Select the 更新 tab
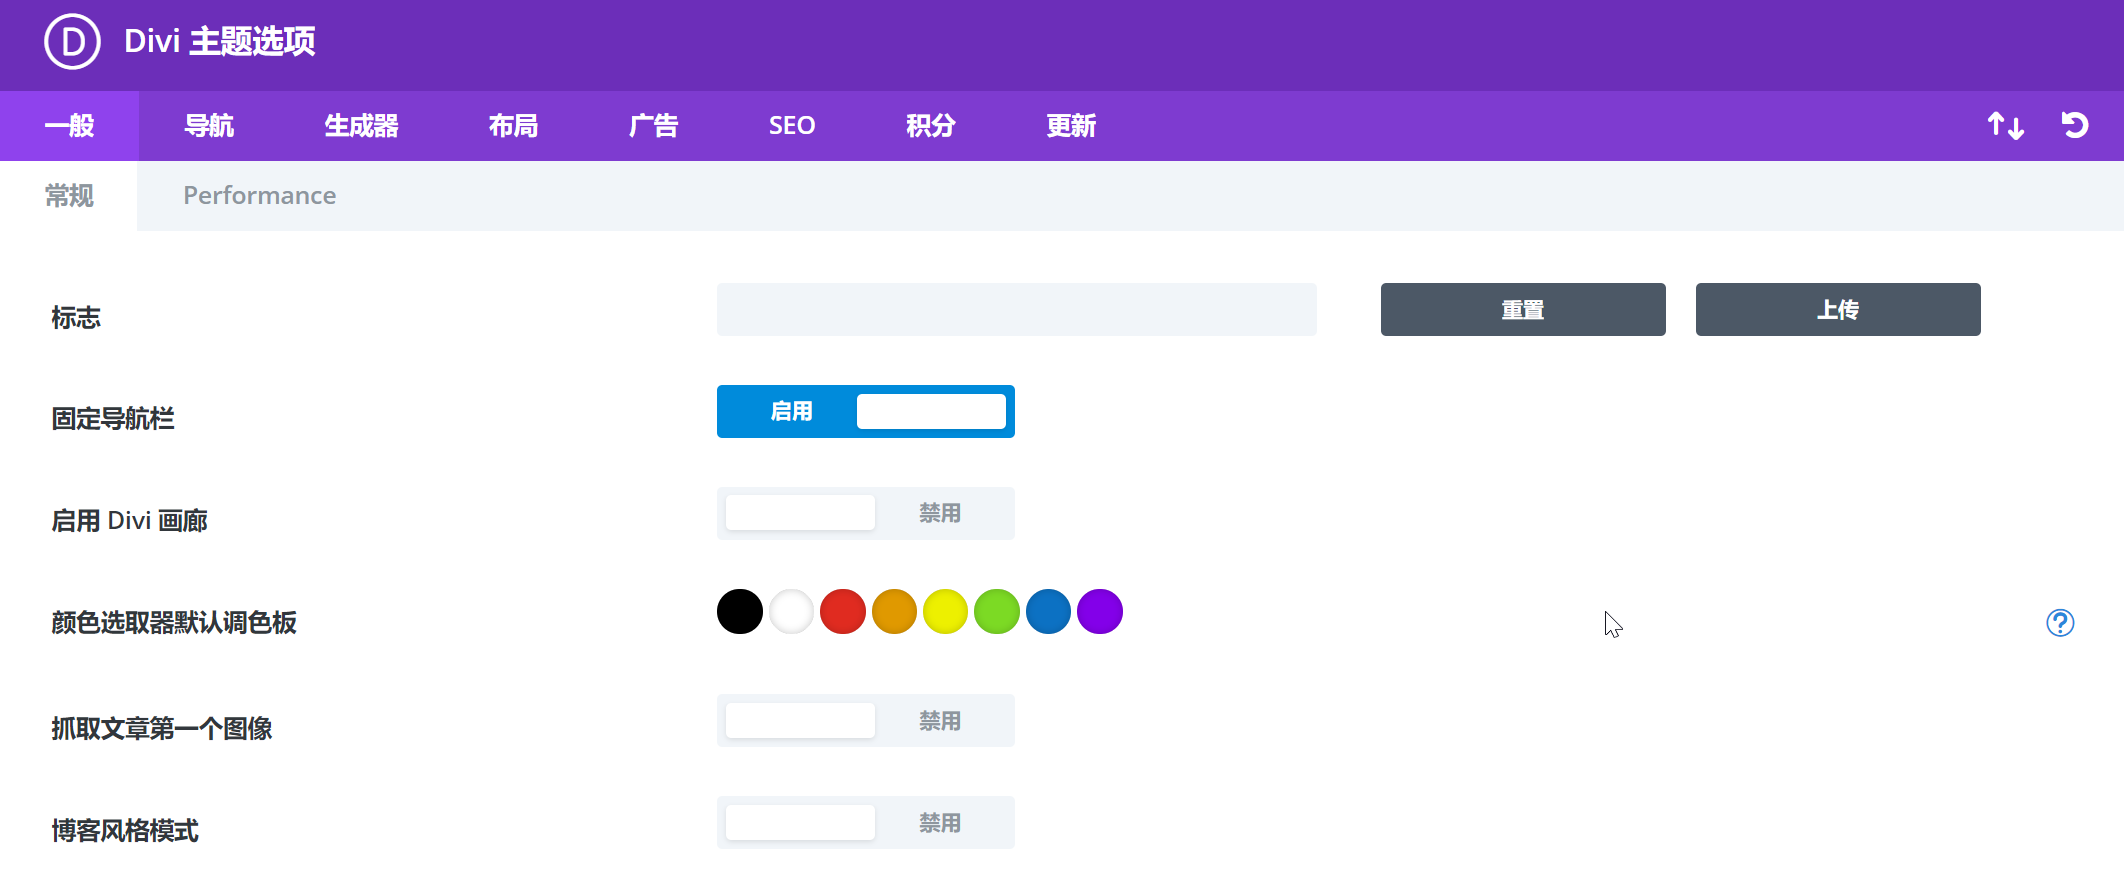 [x=1071, y=126]
